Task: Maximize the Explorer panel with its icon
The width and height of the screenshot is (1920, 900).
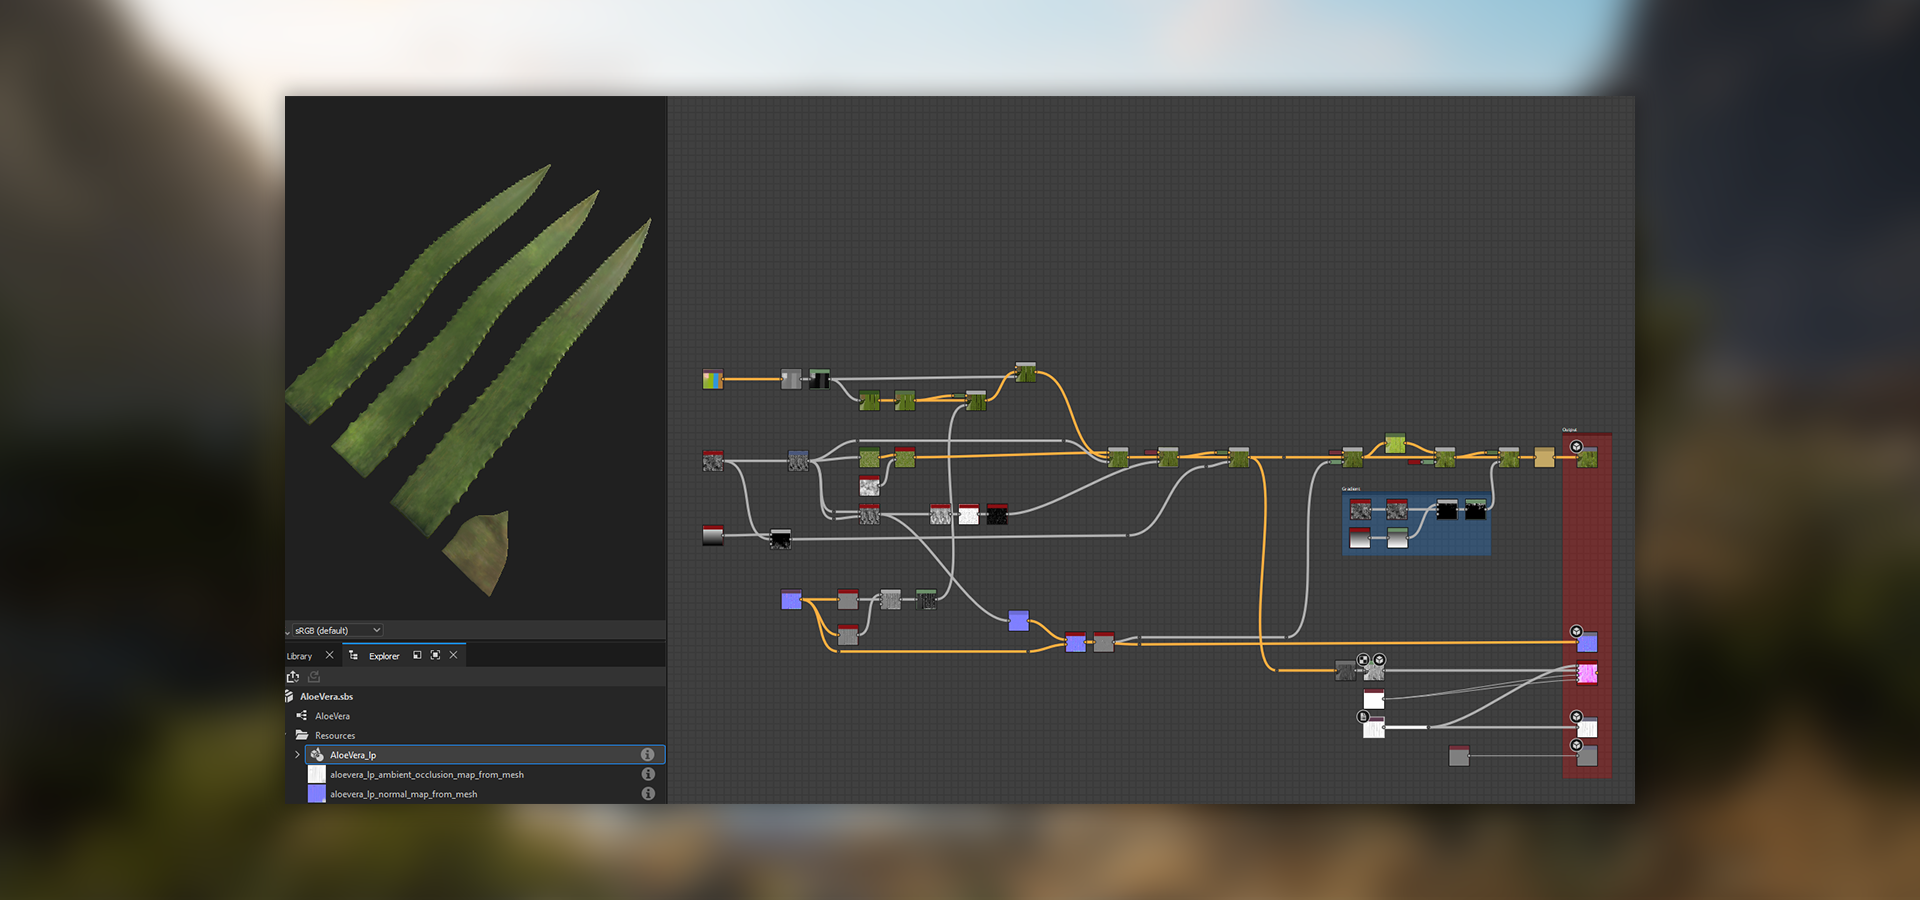Action: point(435,655)
